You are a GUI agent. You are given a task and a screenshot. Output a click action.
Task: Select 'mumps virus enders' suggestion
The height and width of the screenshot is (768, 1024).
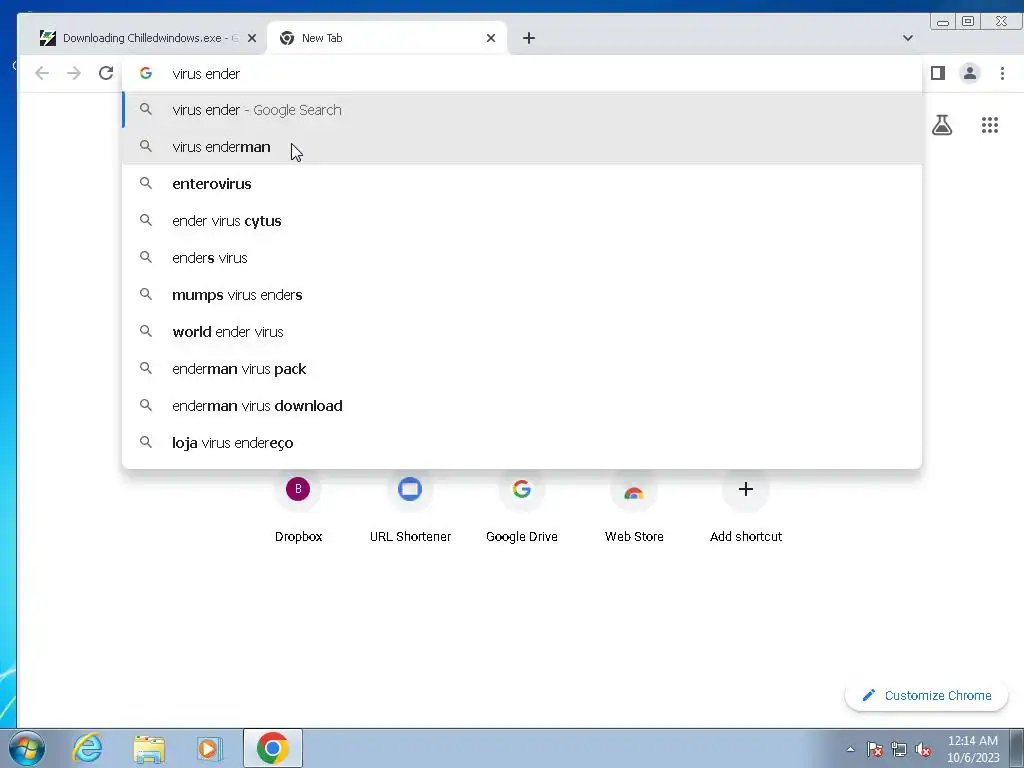click(x=522, y=295)
